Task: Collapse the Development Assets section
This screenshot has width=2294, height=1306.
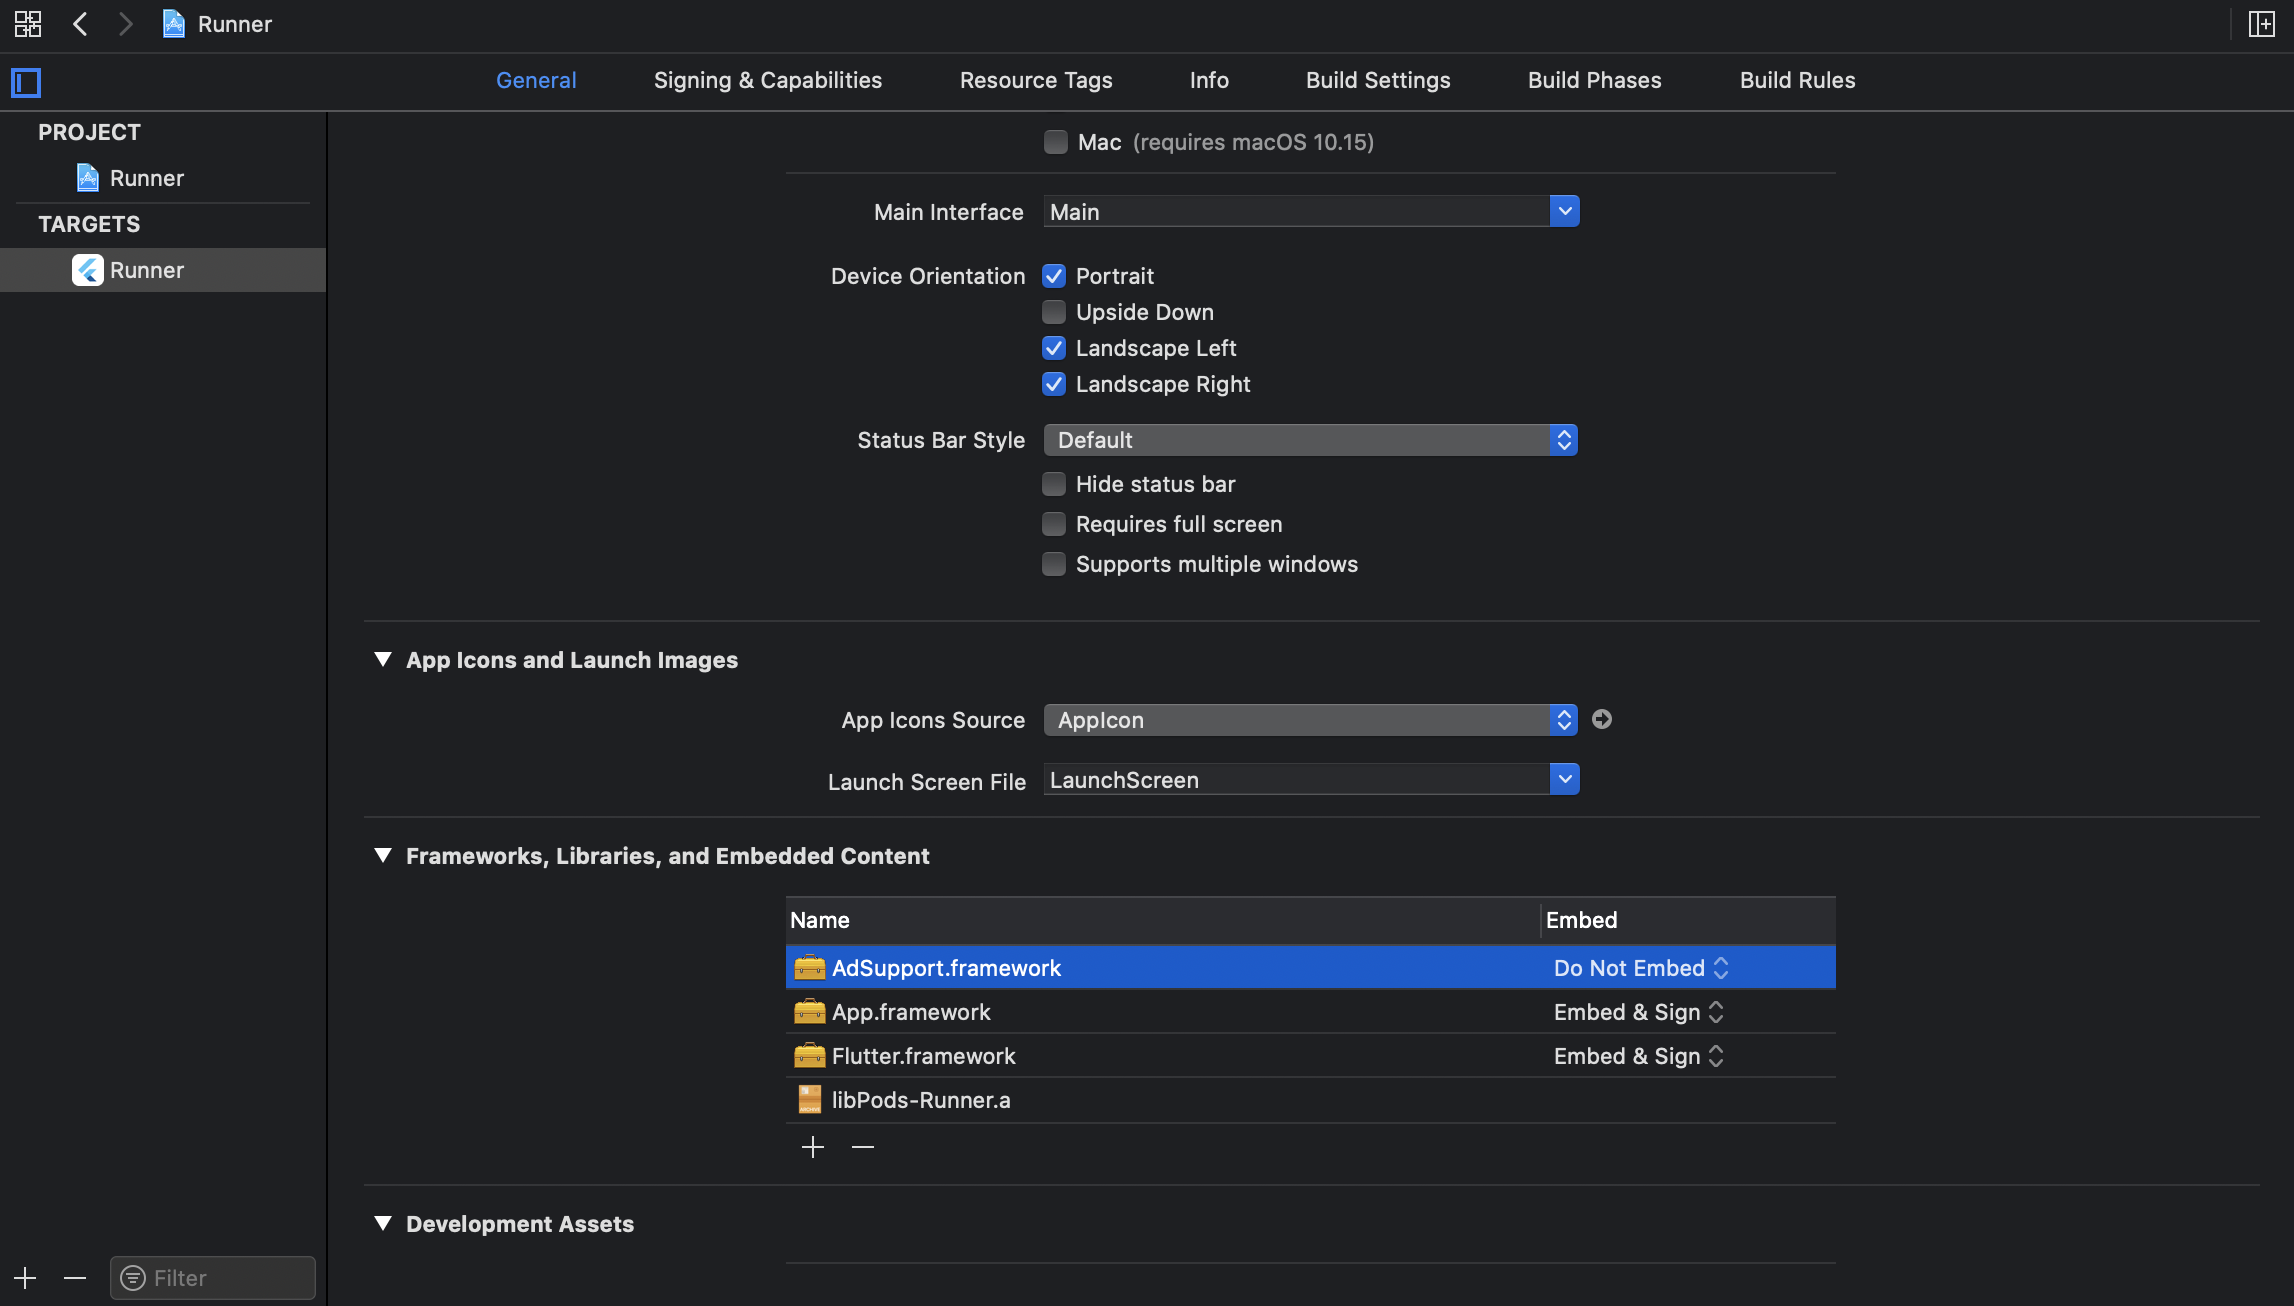Action: pos(383,1223)
